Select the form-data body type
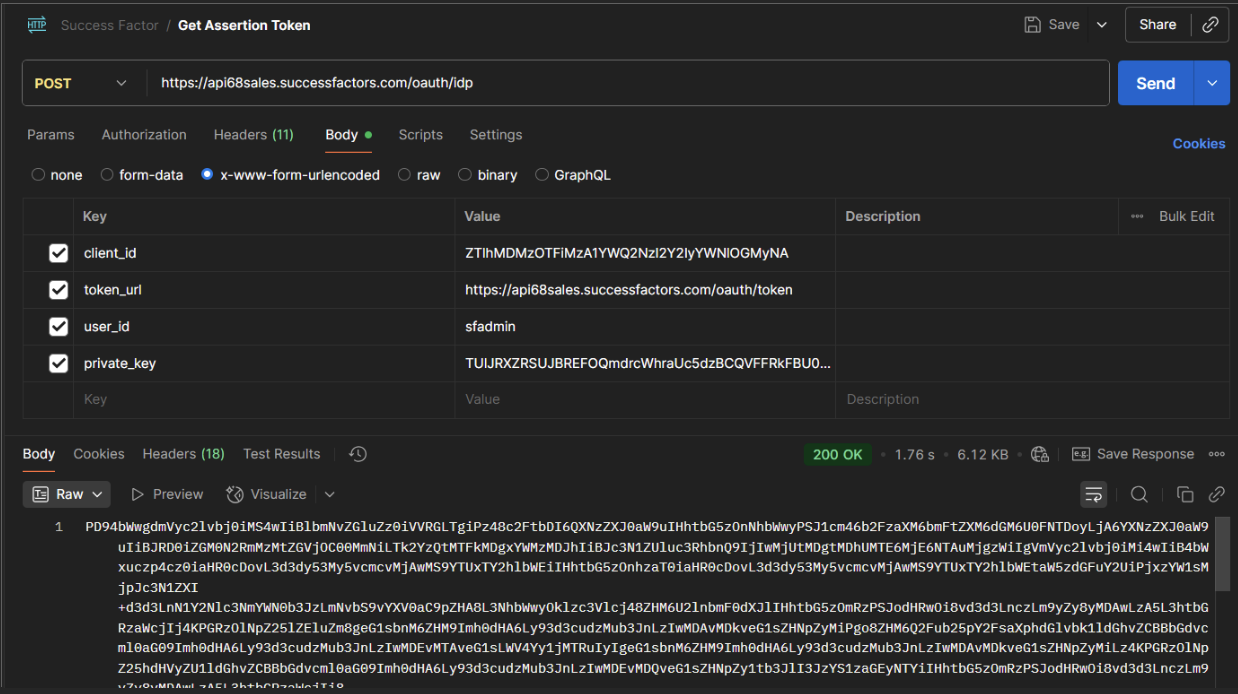Viewport: 1238px width, 694px height. point(107,175)
